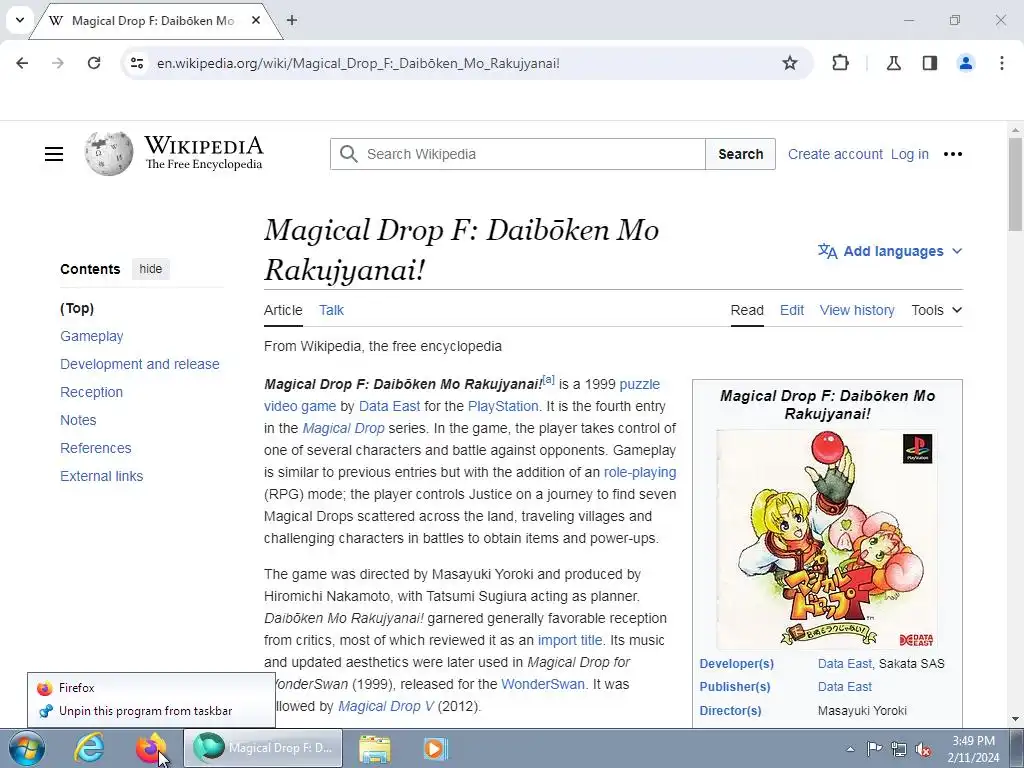Open Chrome Labs flask icon
1024x768 pixels.
(893, 63)
